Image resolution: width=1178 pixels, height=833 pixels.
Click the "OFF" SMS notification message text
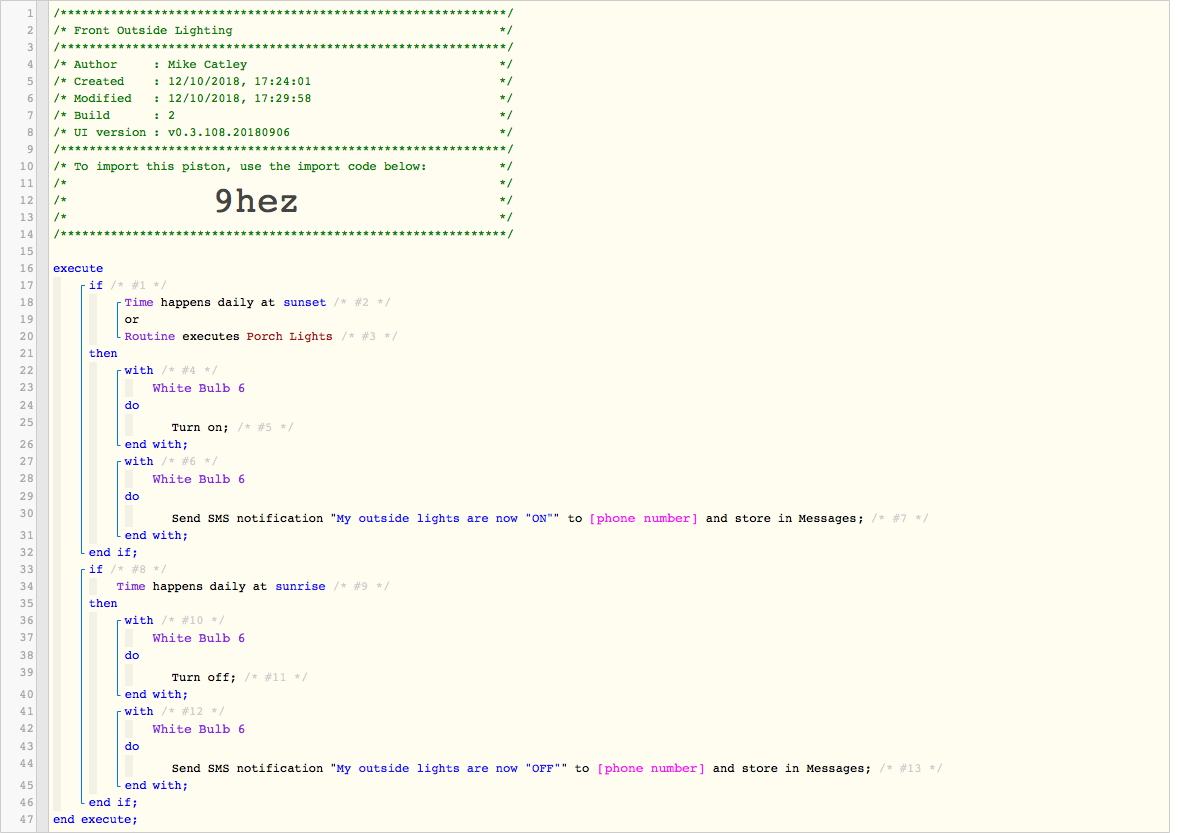click(449, 768)
